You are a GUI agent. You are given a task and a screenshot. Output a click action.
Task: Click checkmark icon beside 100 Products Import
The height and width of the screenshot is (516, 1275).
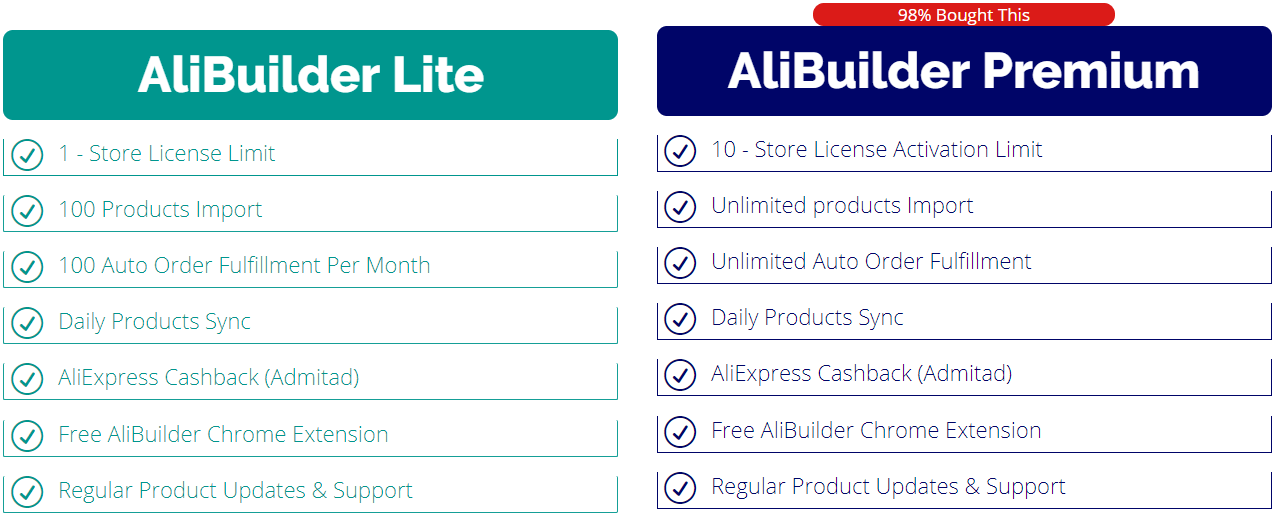tap(27, 211)
